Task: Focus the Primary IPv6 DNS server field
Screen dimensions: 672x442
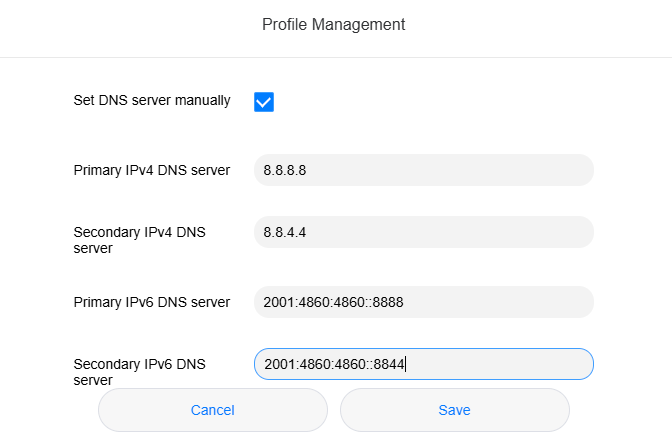Action: (x=424, y=302)
